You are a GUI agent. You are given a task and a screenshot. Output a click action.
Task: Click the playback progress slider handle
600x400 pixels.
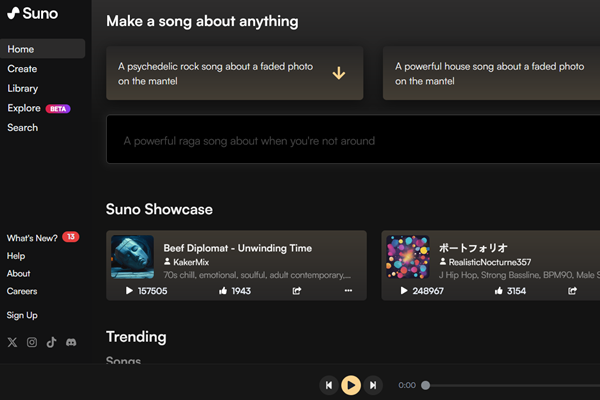point(426,385)
